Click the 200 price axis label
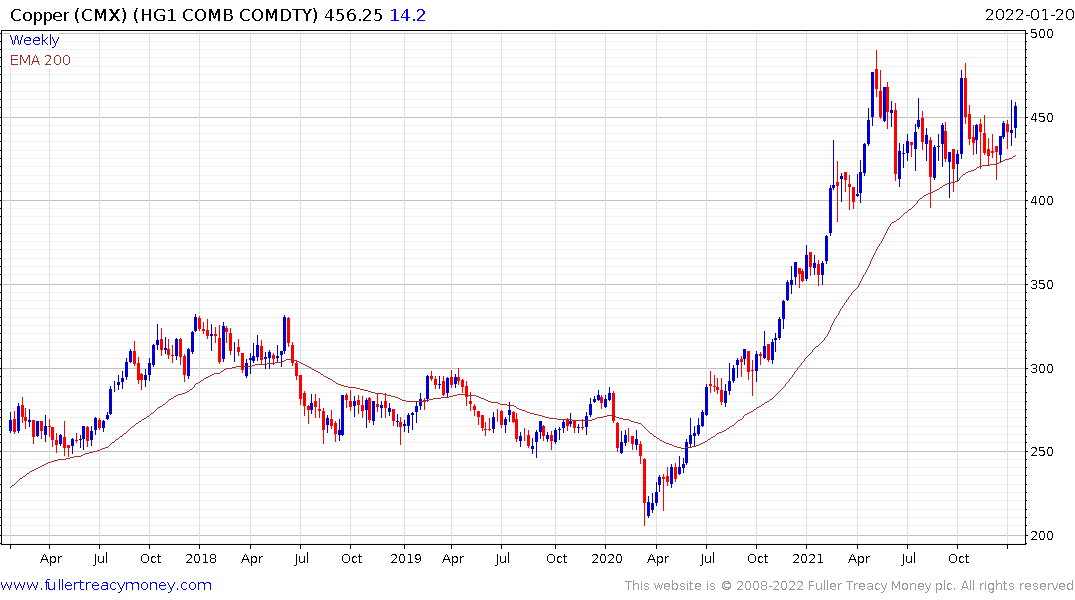Screen dimensions: 1075x600 pyautogui.click(x=1042, y=536)
